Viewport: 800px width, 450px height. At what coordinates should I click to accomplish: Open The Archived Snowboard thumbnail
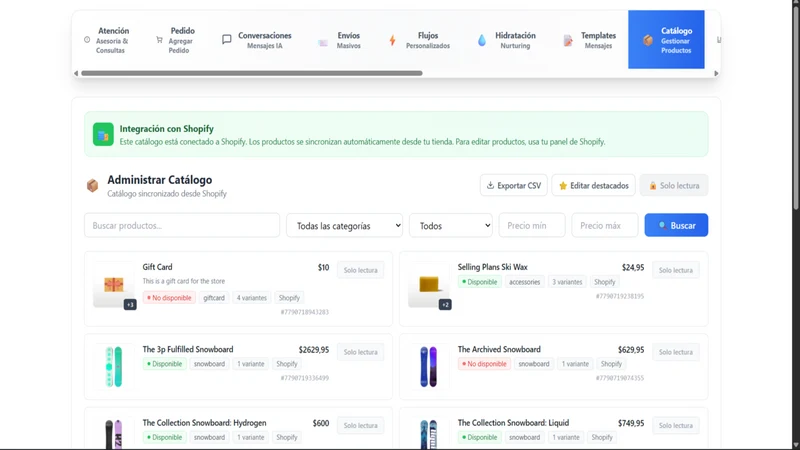(x=429, y=367)
